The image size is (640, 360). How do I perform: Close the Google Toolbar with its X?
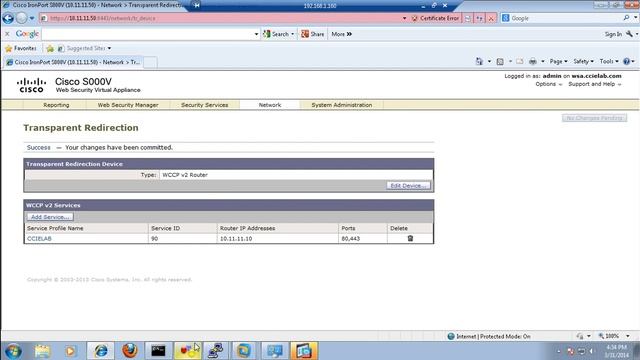tap(7, 34)
